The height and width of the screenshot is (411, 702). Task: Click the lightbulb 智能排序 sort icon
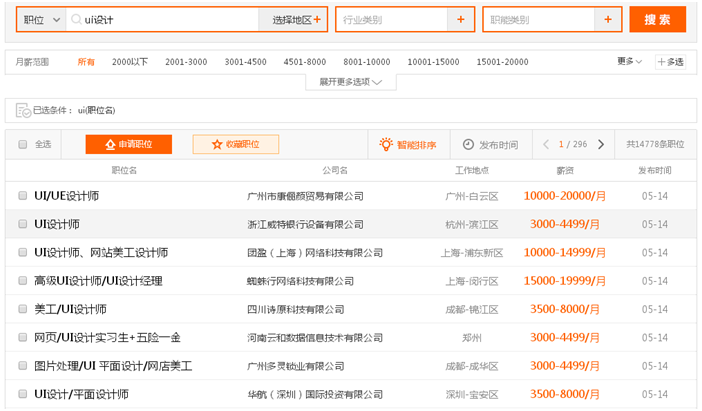[385, 144]
